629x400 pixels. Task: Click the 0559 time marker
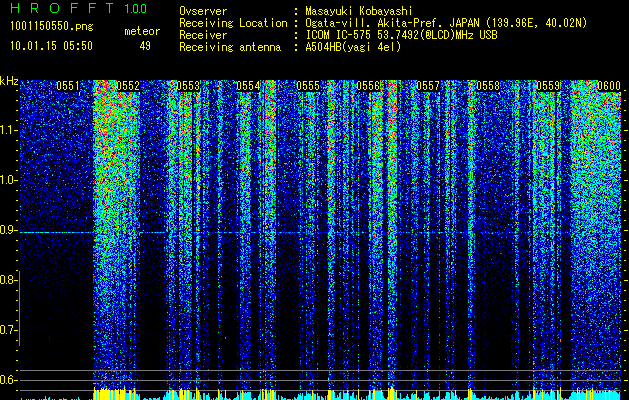coord(548,86)
